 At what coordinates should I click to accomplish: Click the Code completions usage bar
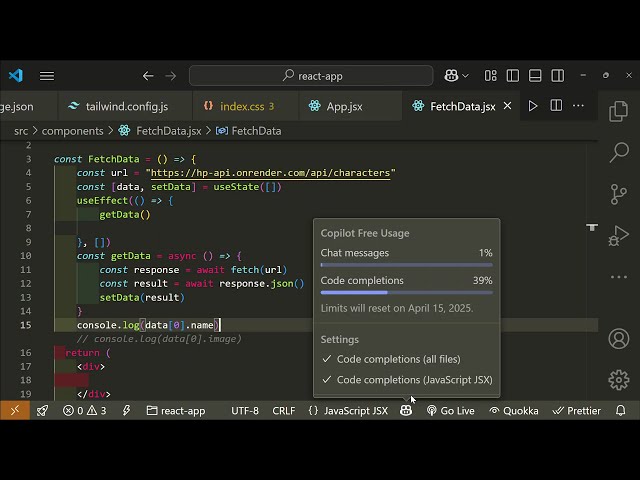pyautogui.click(x=407, y=293)
